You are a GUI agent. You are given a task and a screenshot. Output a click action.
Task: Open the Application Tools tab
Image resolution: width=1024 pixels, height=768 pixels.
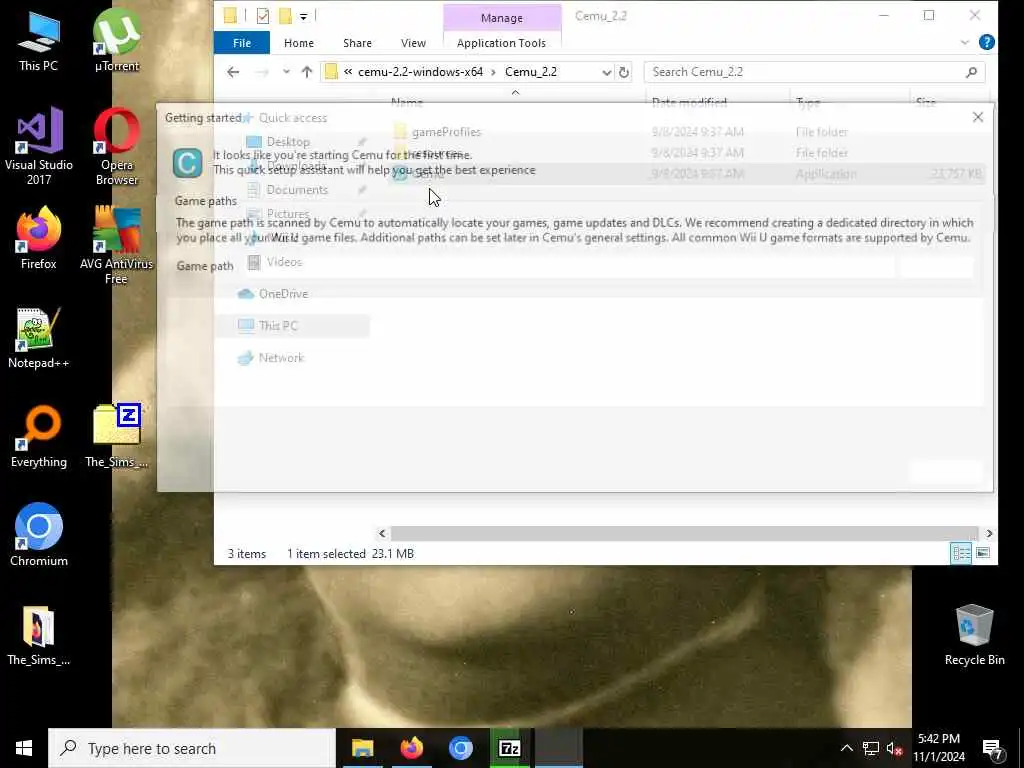click(501, 42)
